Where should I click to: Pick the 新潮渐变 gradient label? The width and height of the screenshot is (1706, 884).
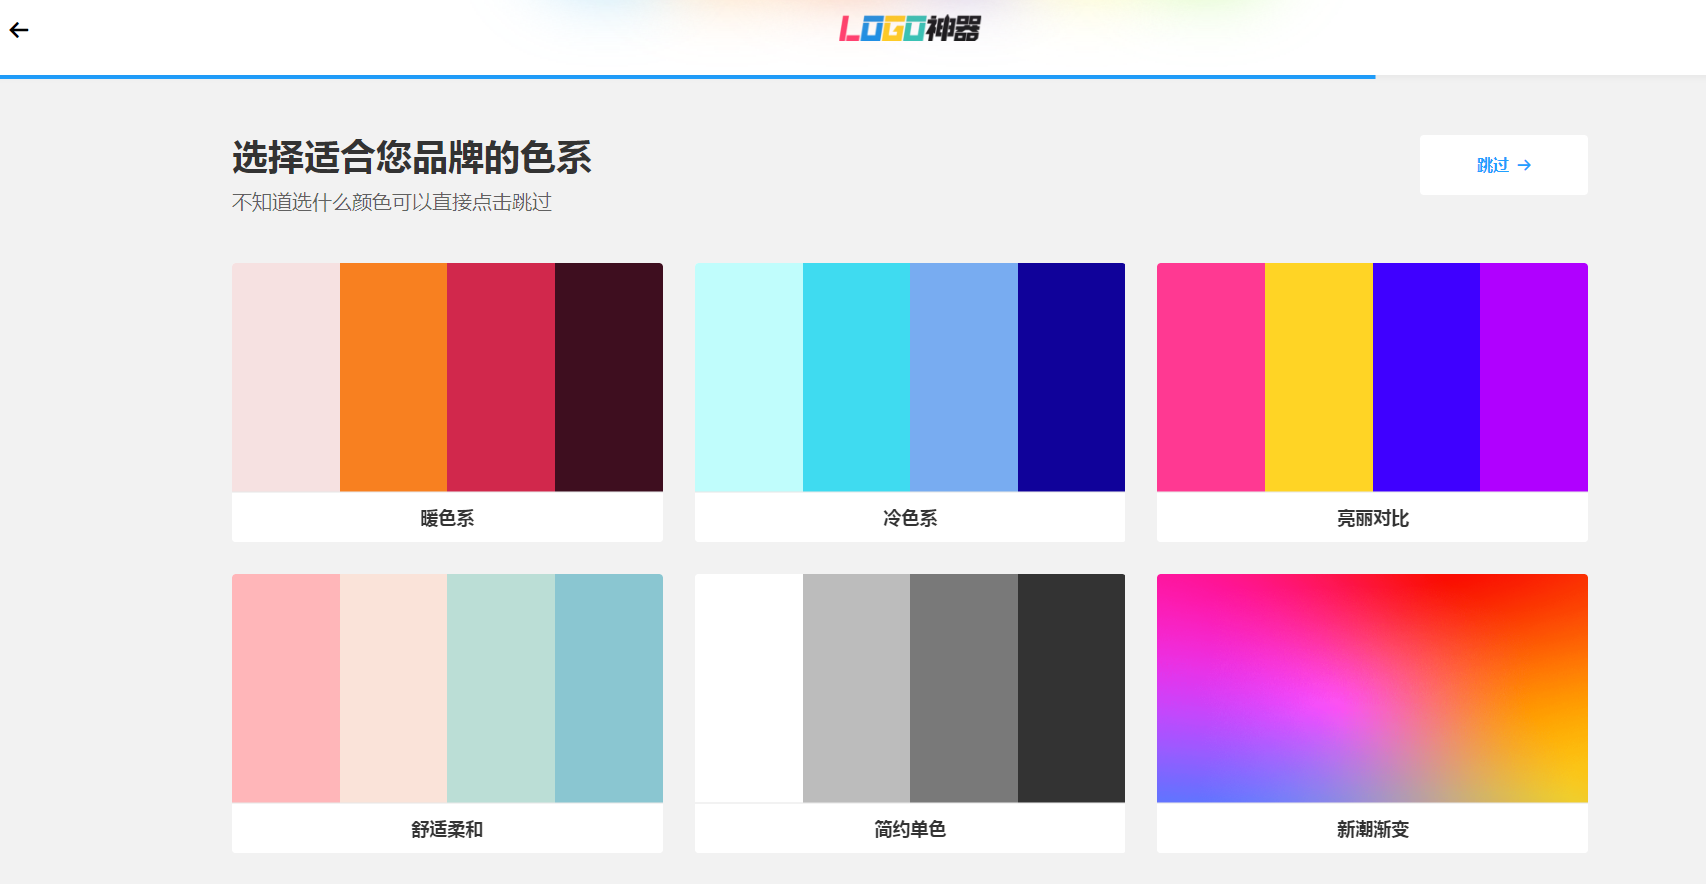pyautogui.click(x=1372, y=829)
